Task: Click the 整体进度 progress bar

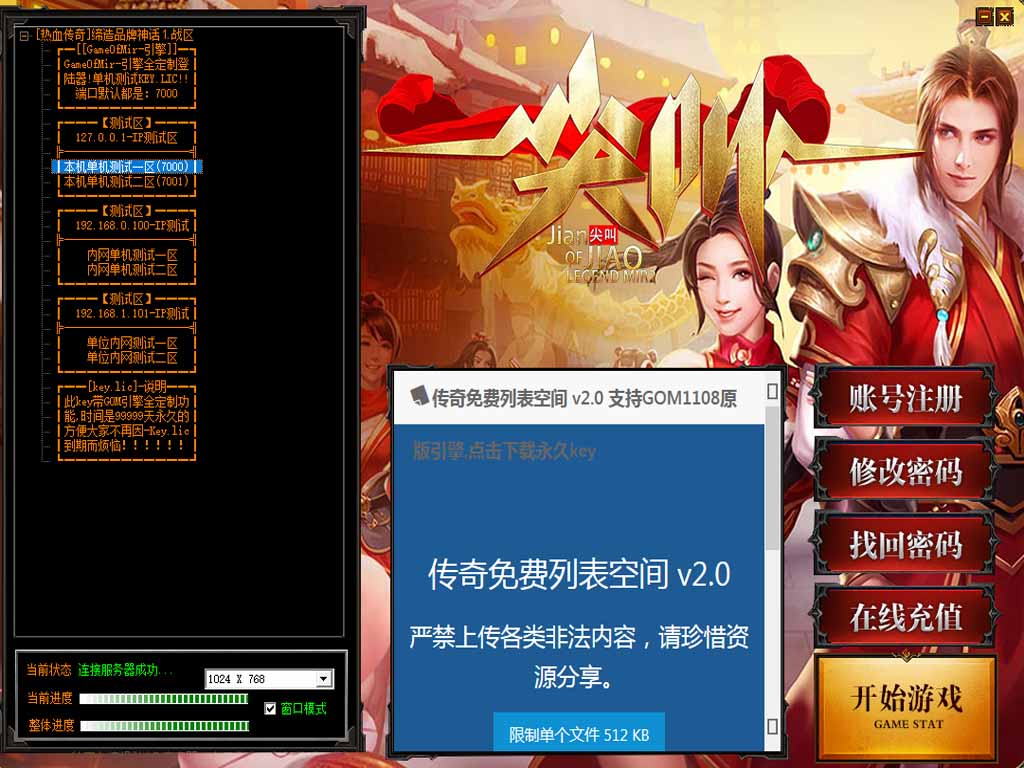Action: tap(164, 726)
